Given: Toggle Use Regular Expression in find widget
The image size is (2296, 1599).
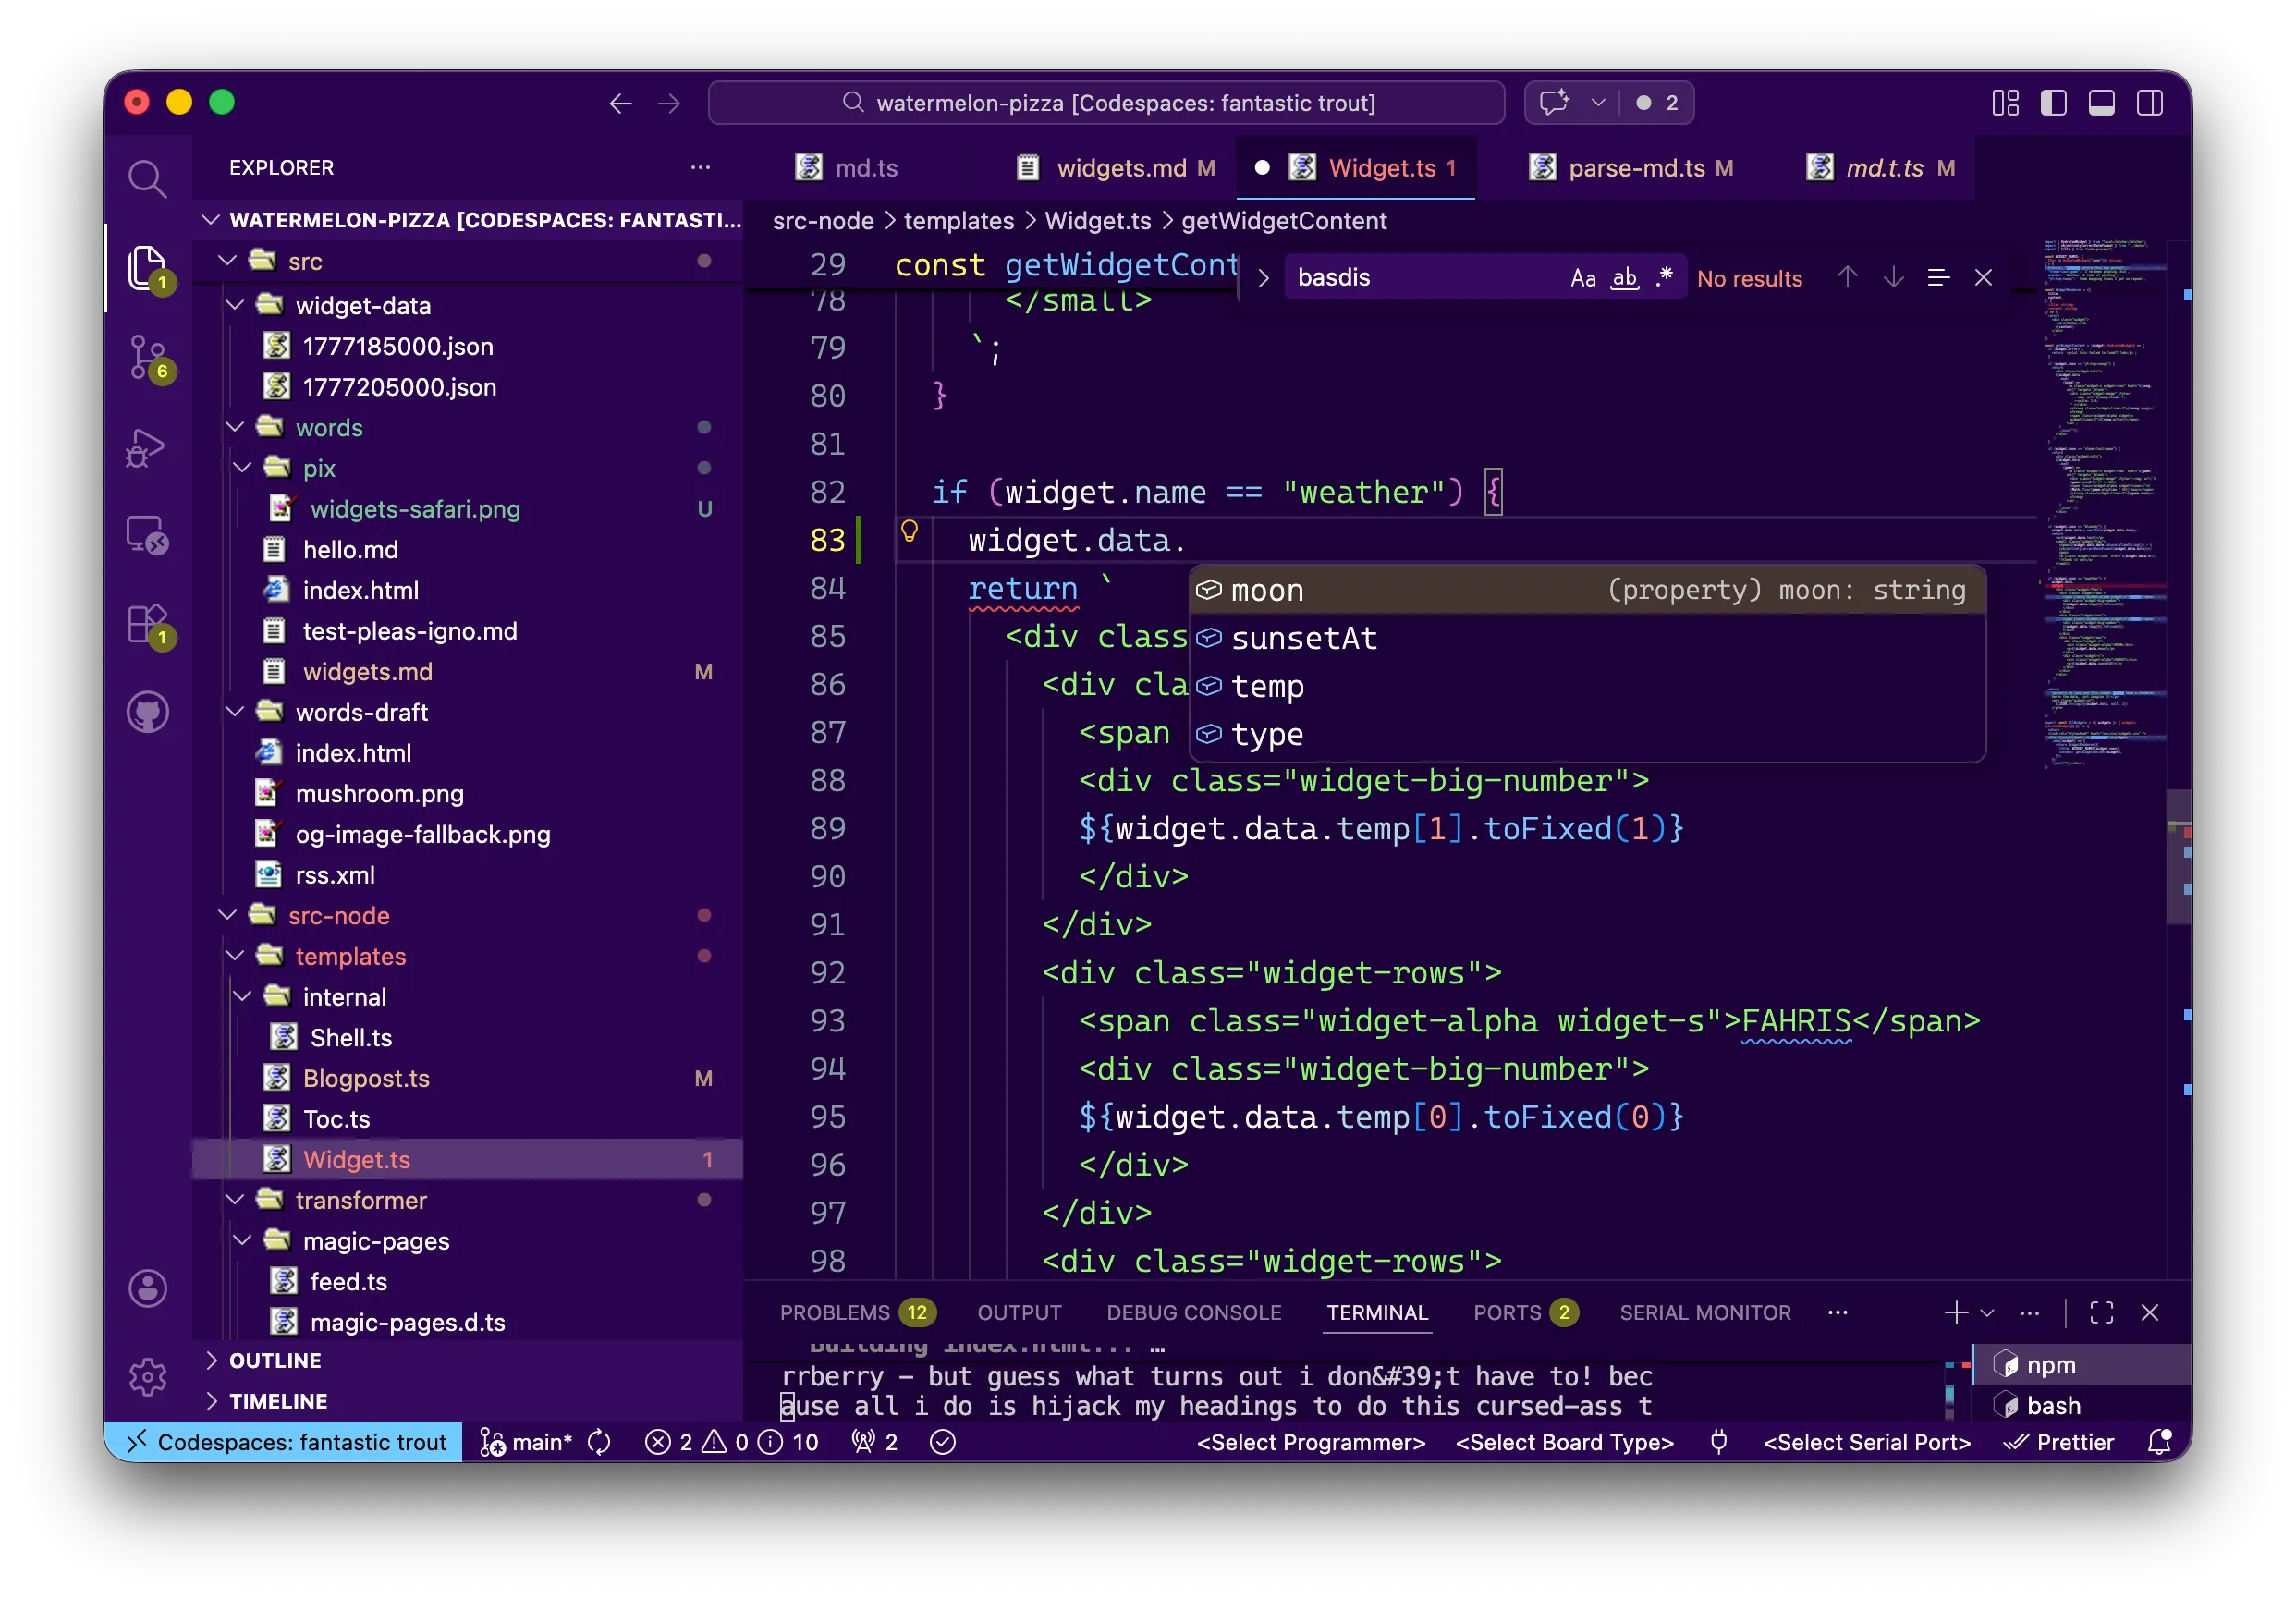Looking at the screenshot, I should point(1664,278).
